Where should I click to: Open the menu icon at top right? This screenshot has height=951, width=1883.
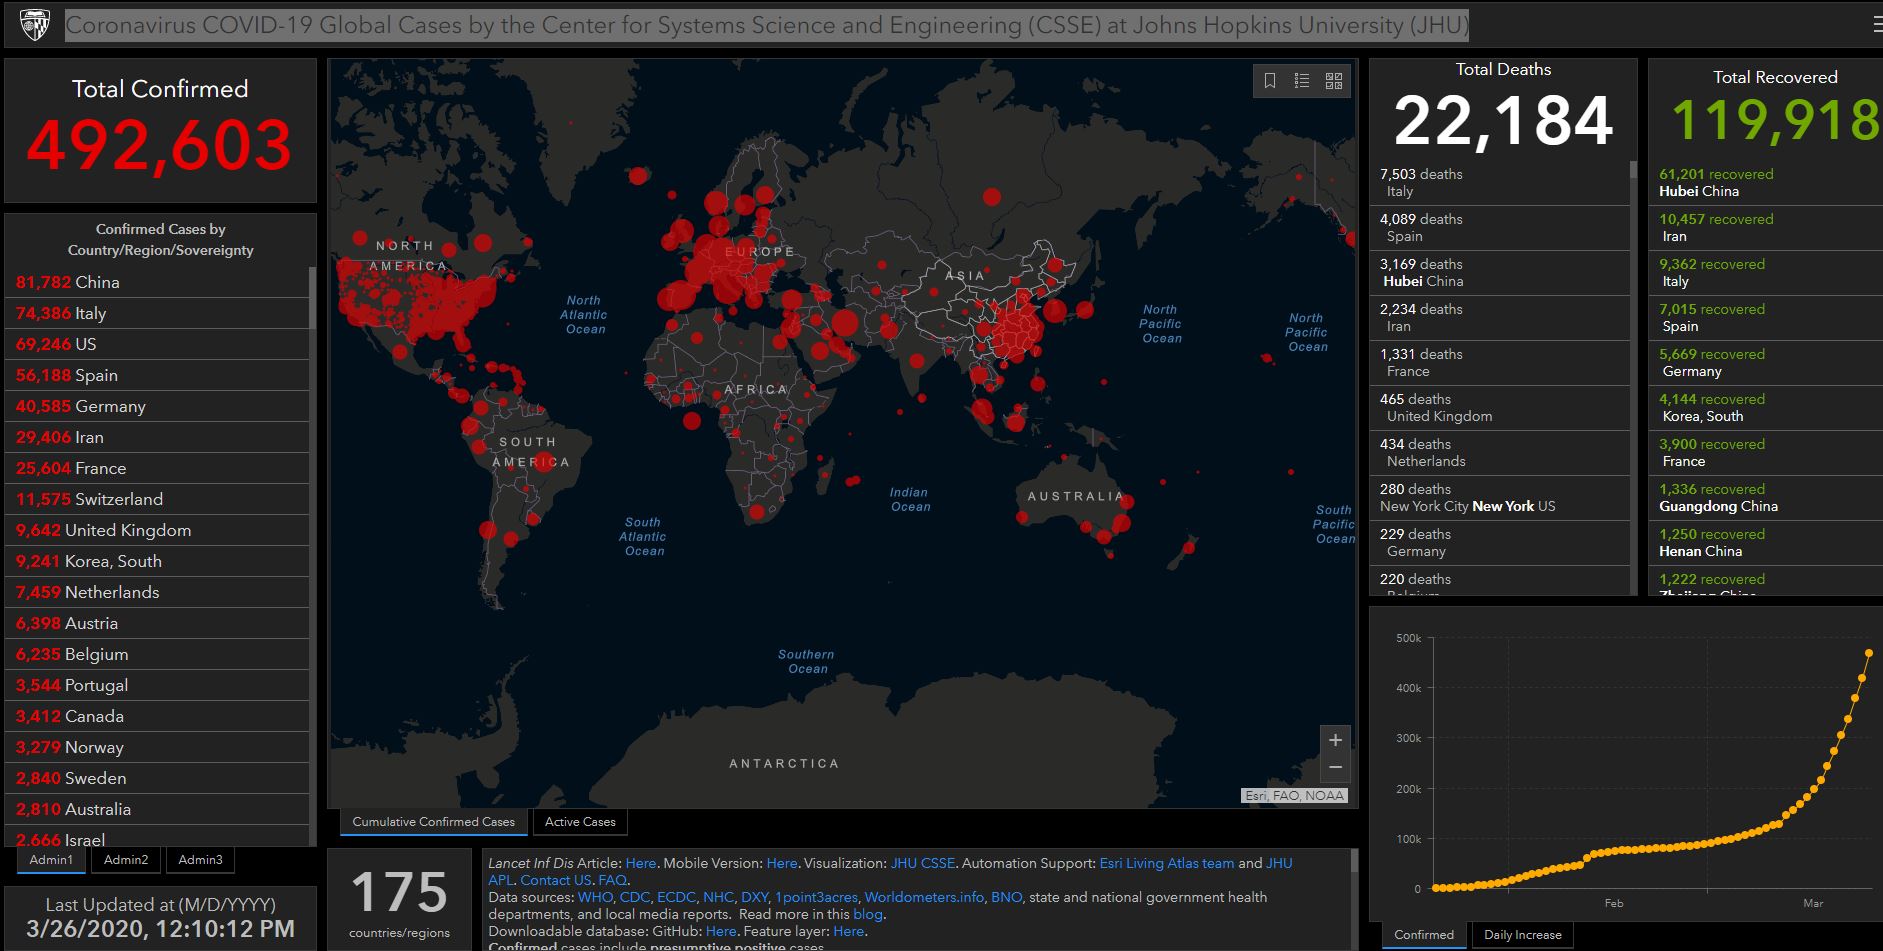coord(1877,25)
